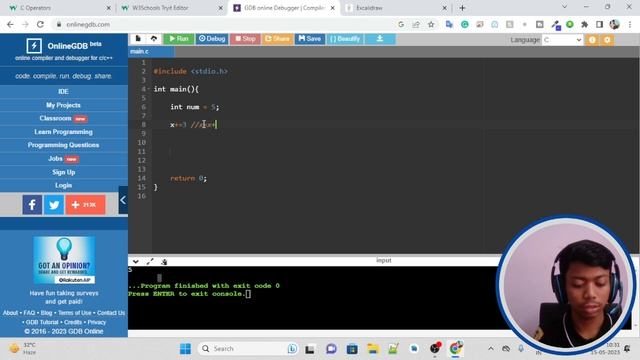
Task: Share the code using the Share button
Action: [x=277, y=39]
